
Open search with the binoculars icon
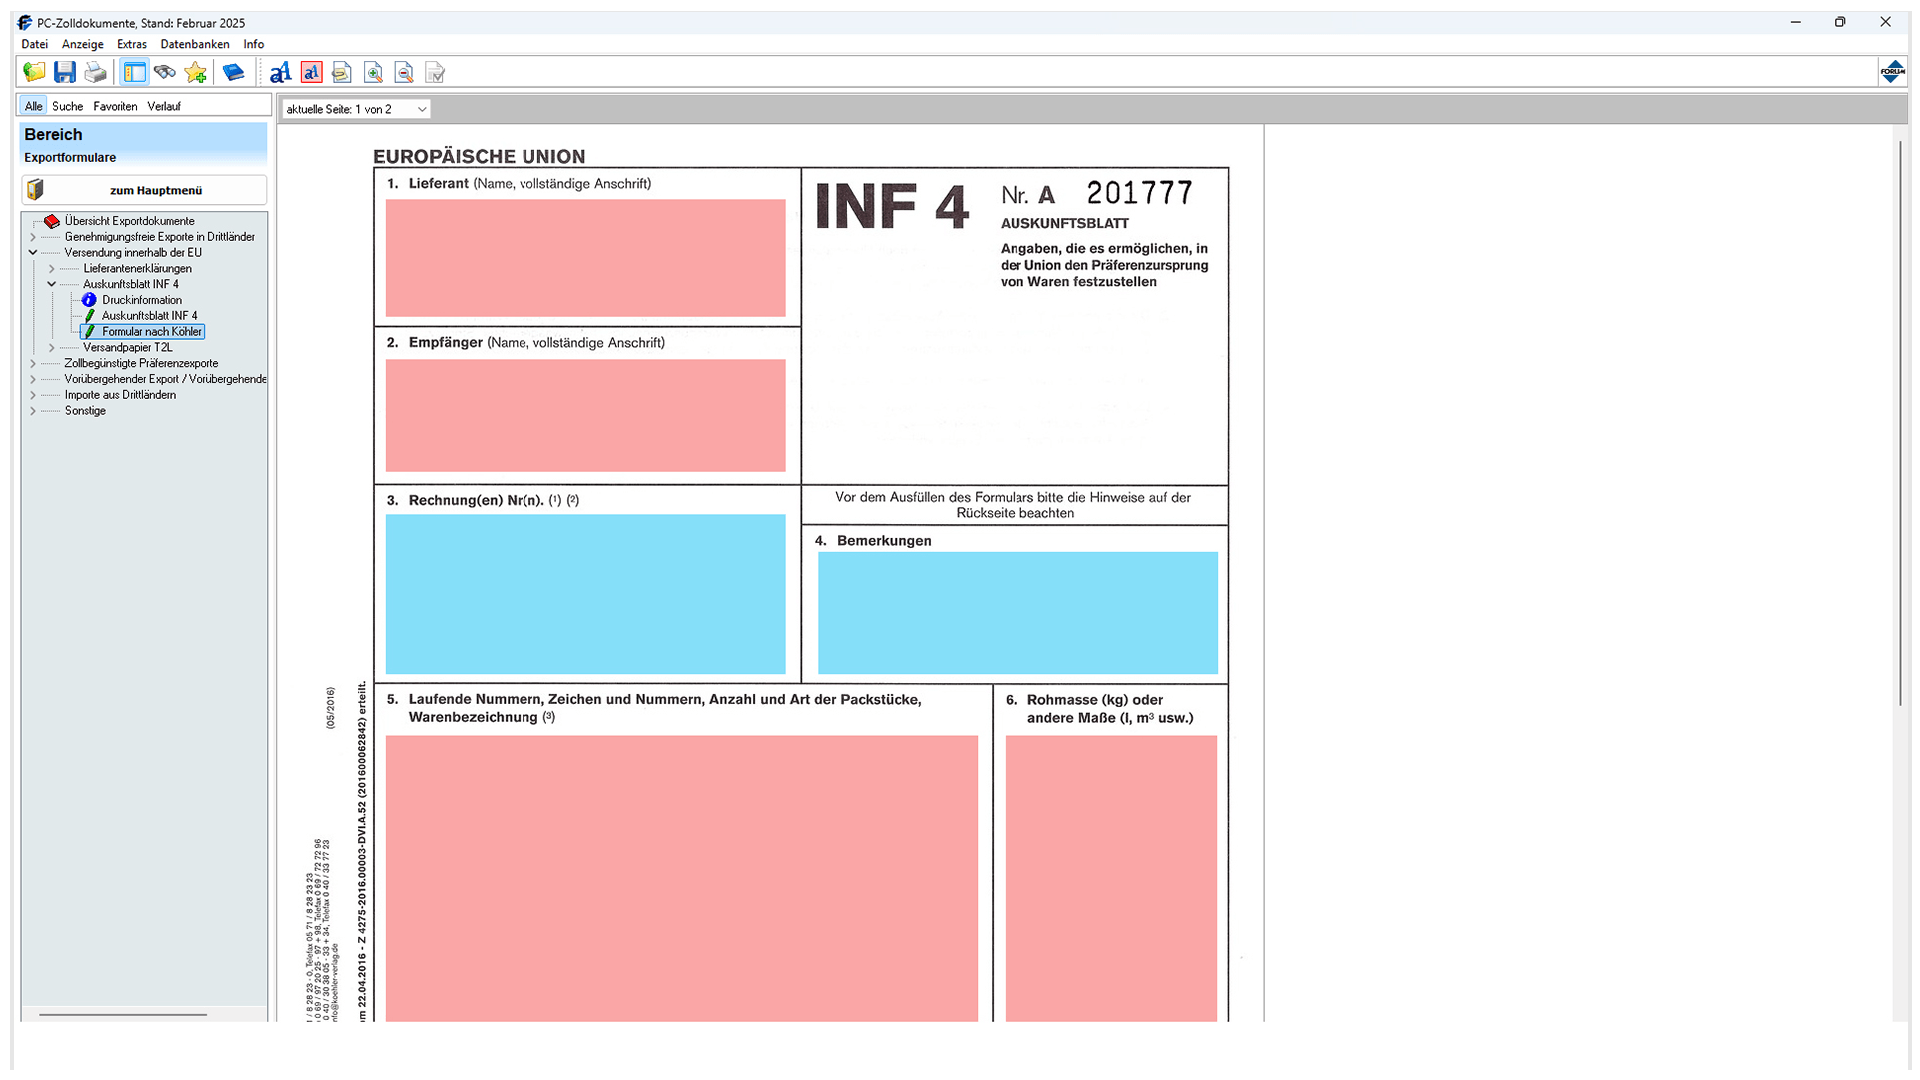point(165,72)
